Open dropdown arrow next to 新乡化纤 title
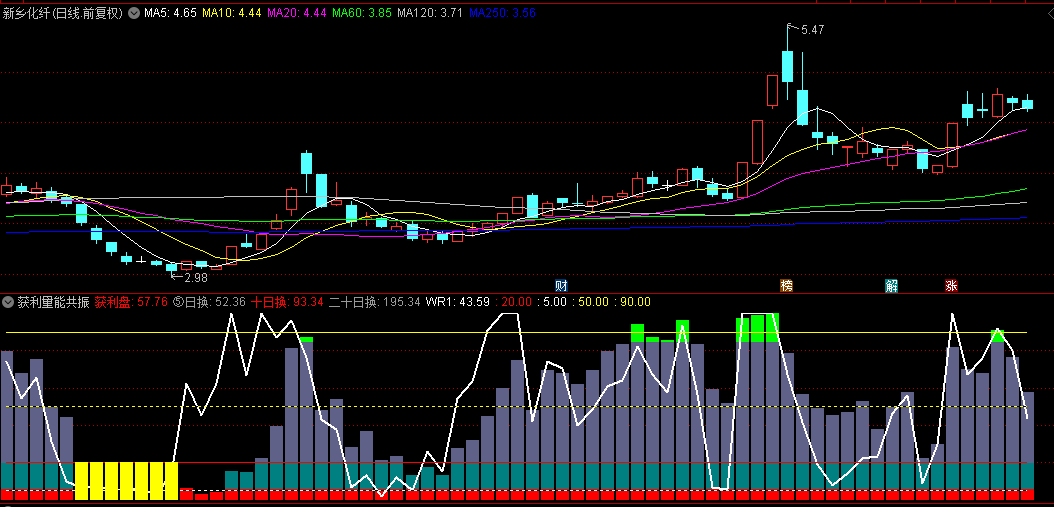The width and height of the screenshot is (1054, 507). [134, 13]
